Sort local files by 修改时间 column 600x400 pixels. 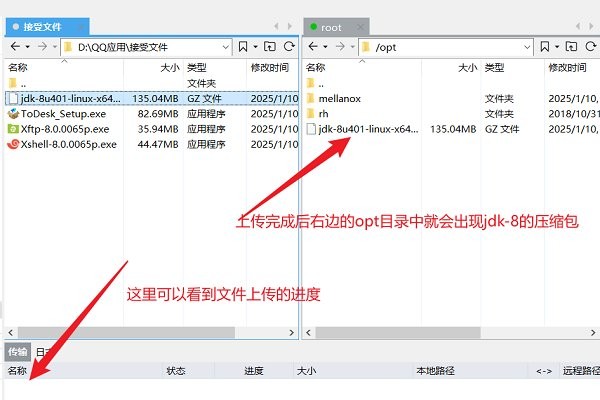tap(272, 68)
